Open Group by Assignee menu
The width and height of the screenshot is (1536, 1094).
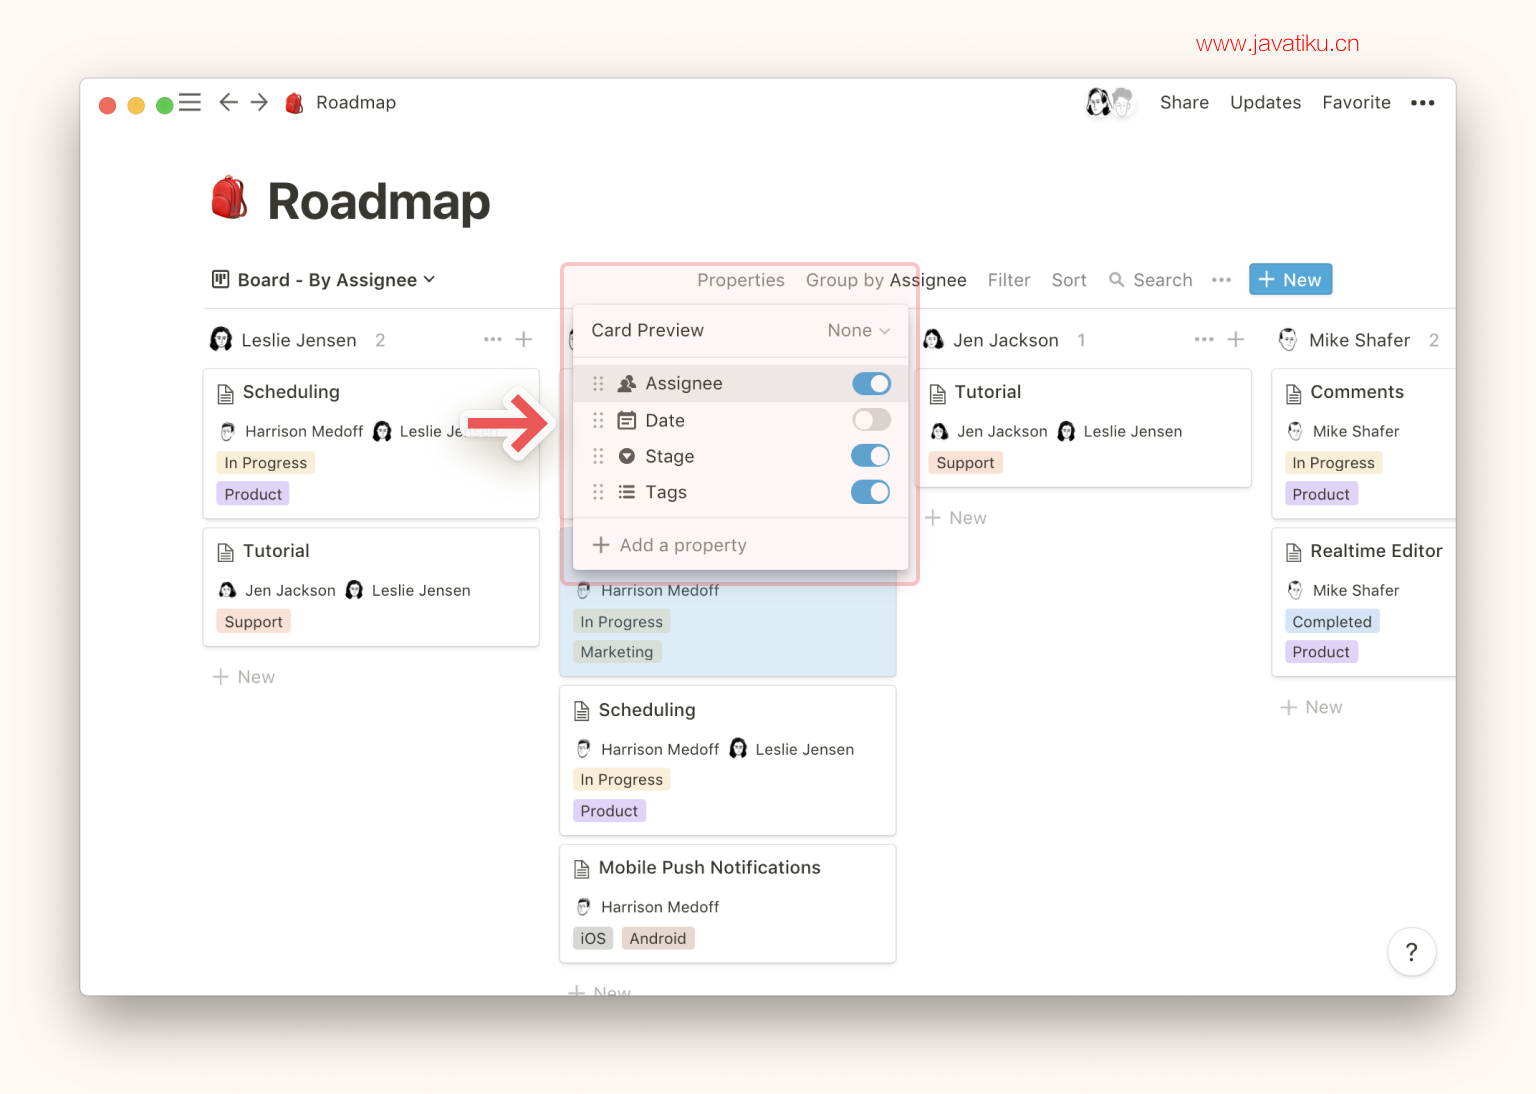886,280
